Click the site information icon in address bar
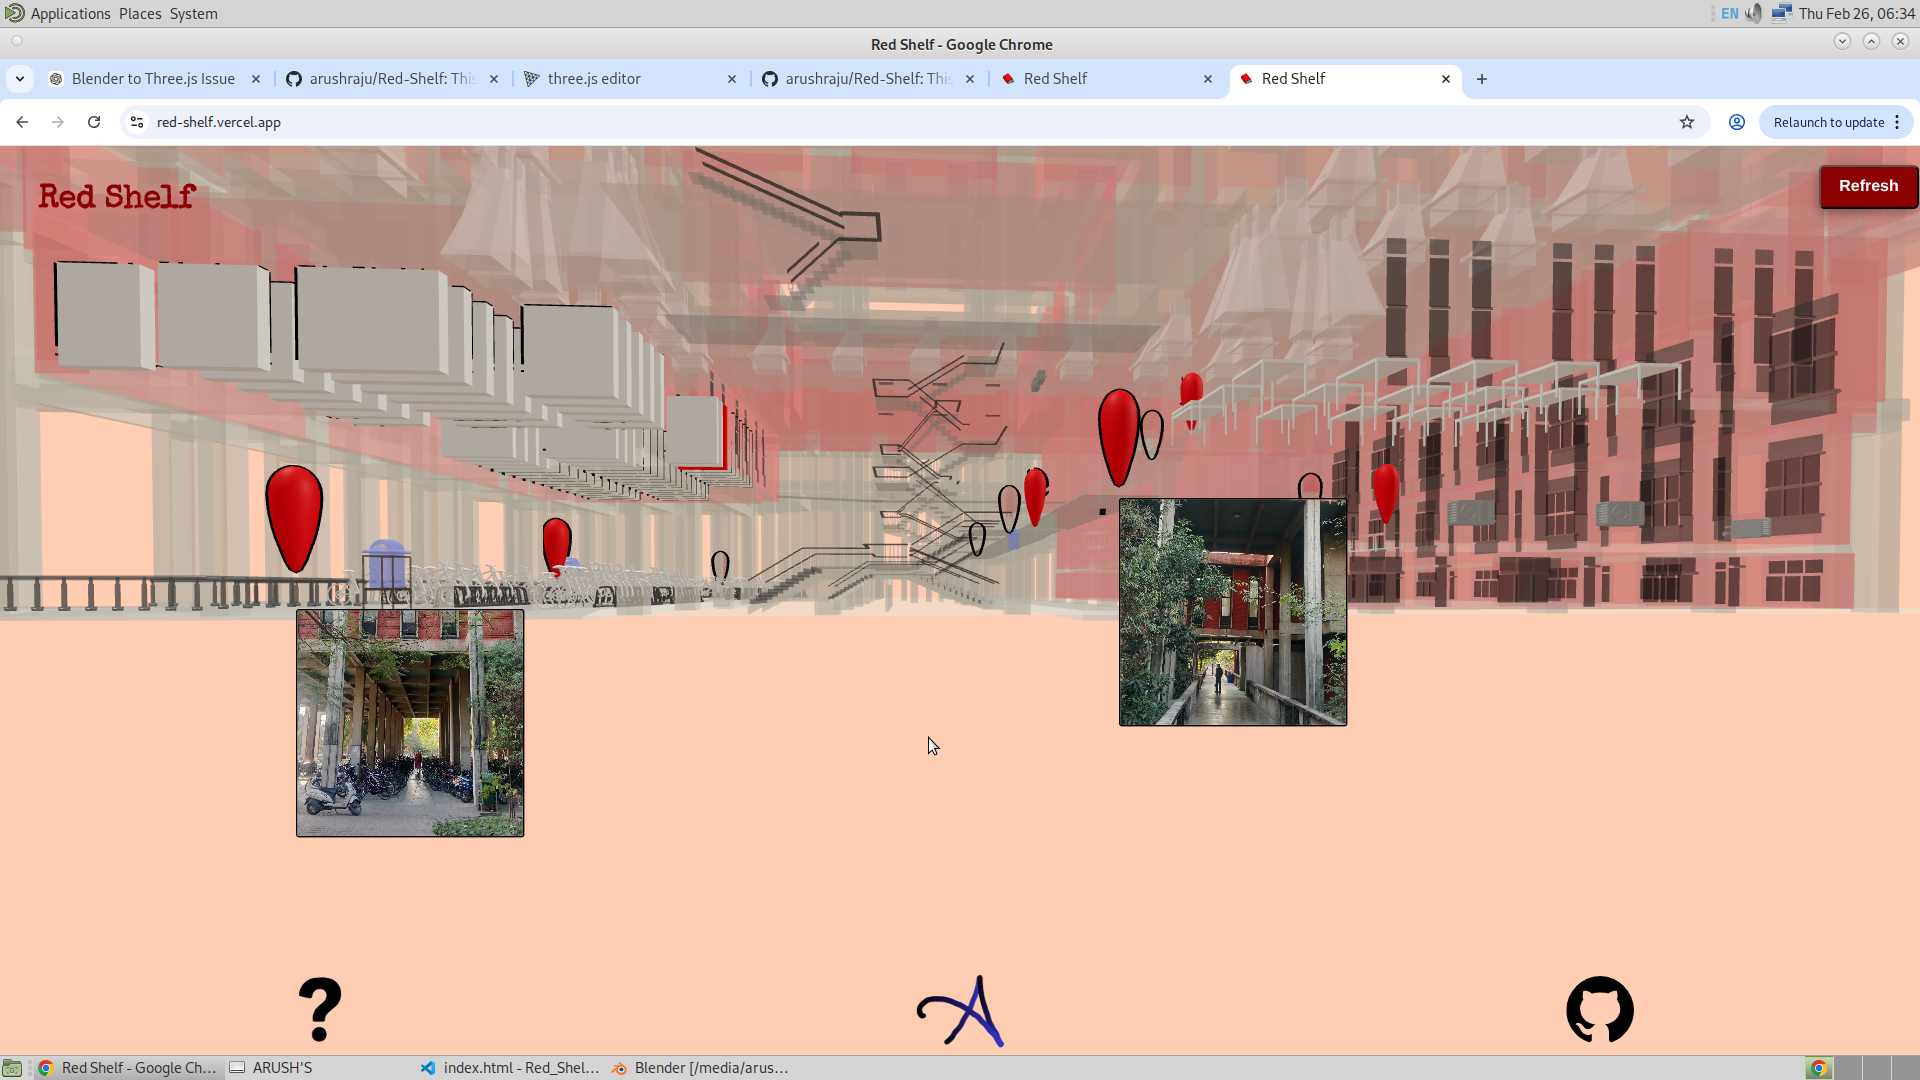This screenshot has width=1920, height=1080. click(136, 122)
